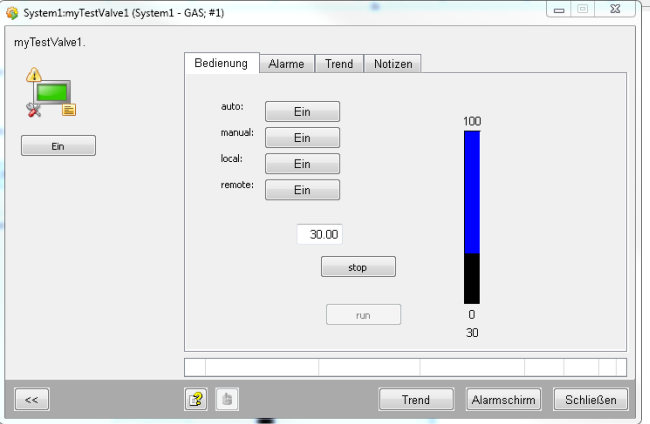Click the greyed hand icon in bottom bar
Screen dimensions: 650x424
coord(226,399)
